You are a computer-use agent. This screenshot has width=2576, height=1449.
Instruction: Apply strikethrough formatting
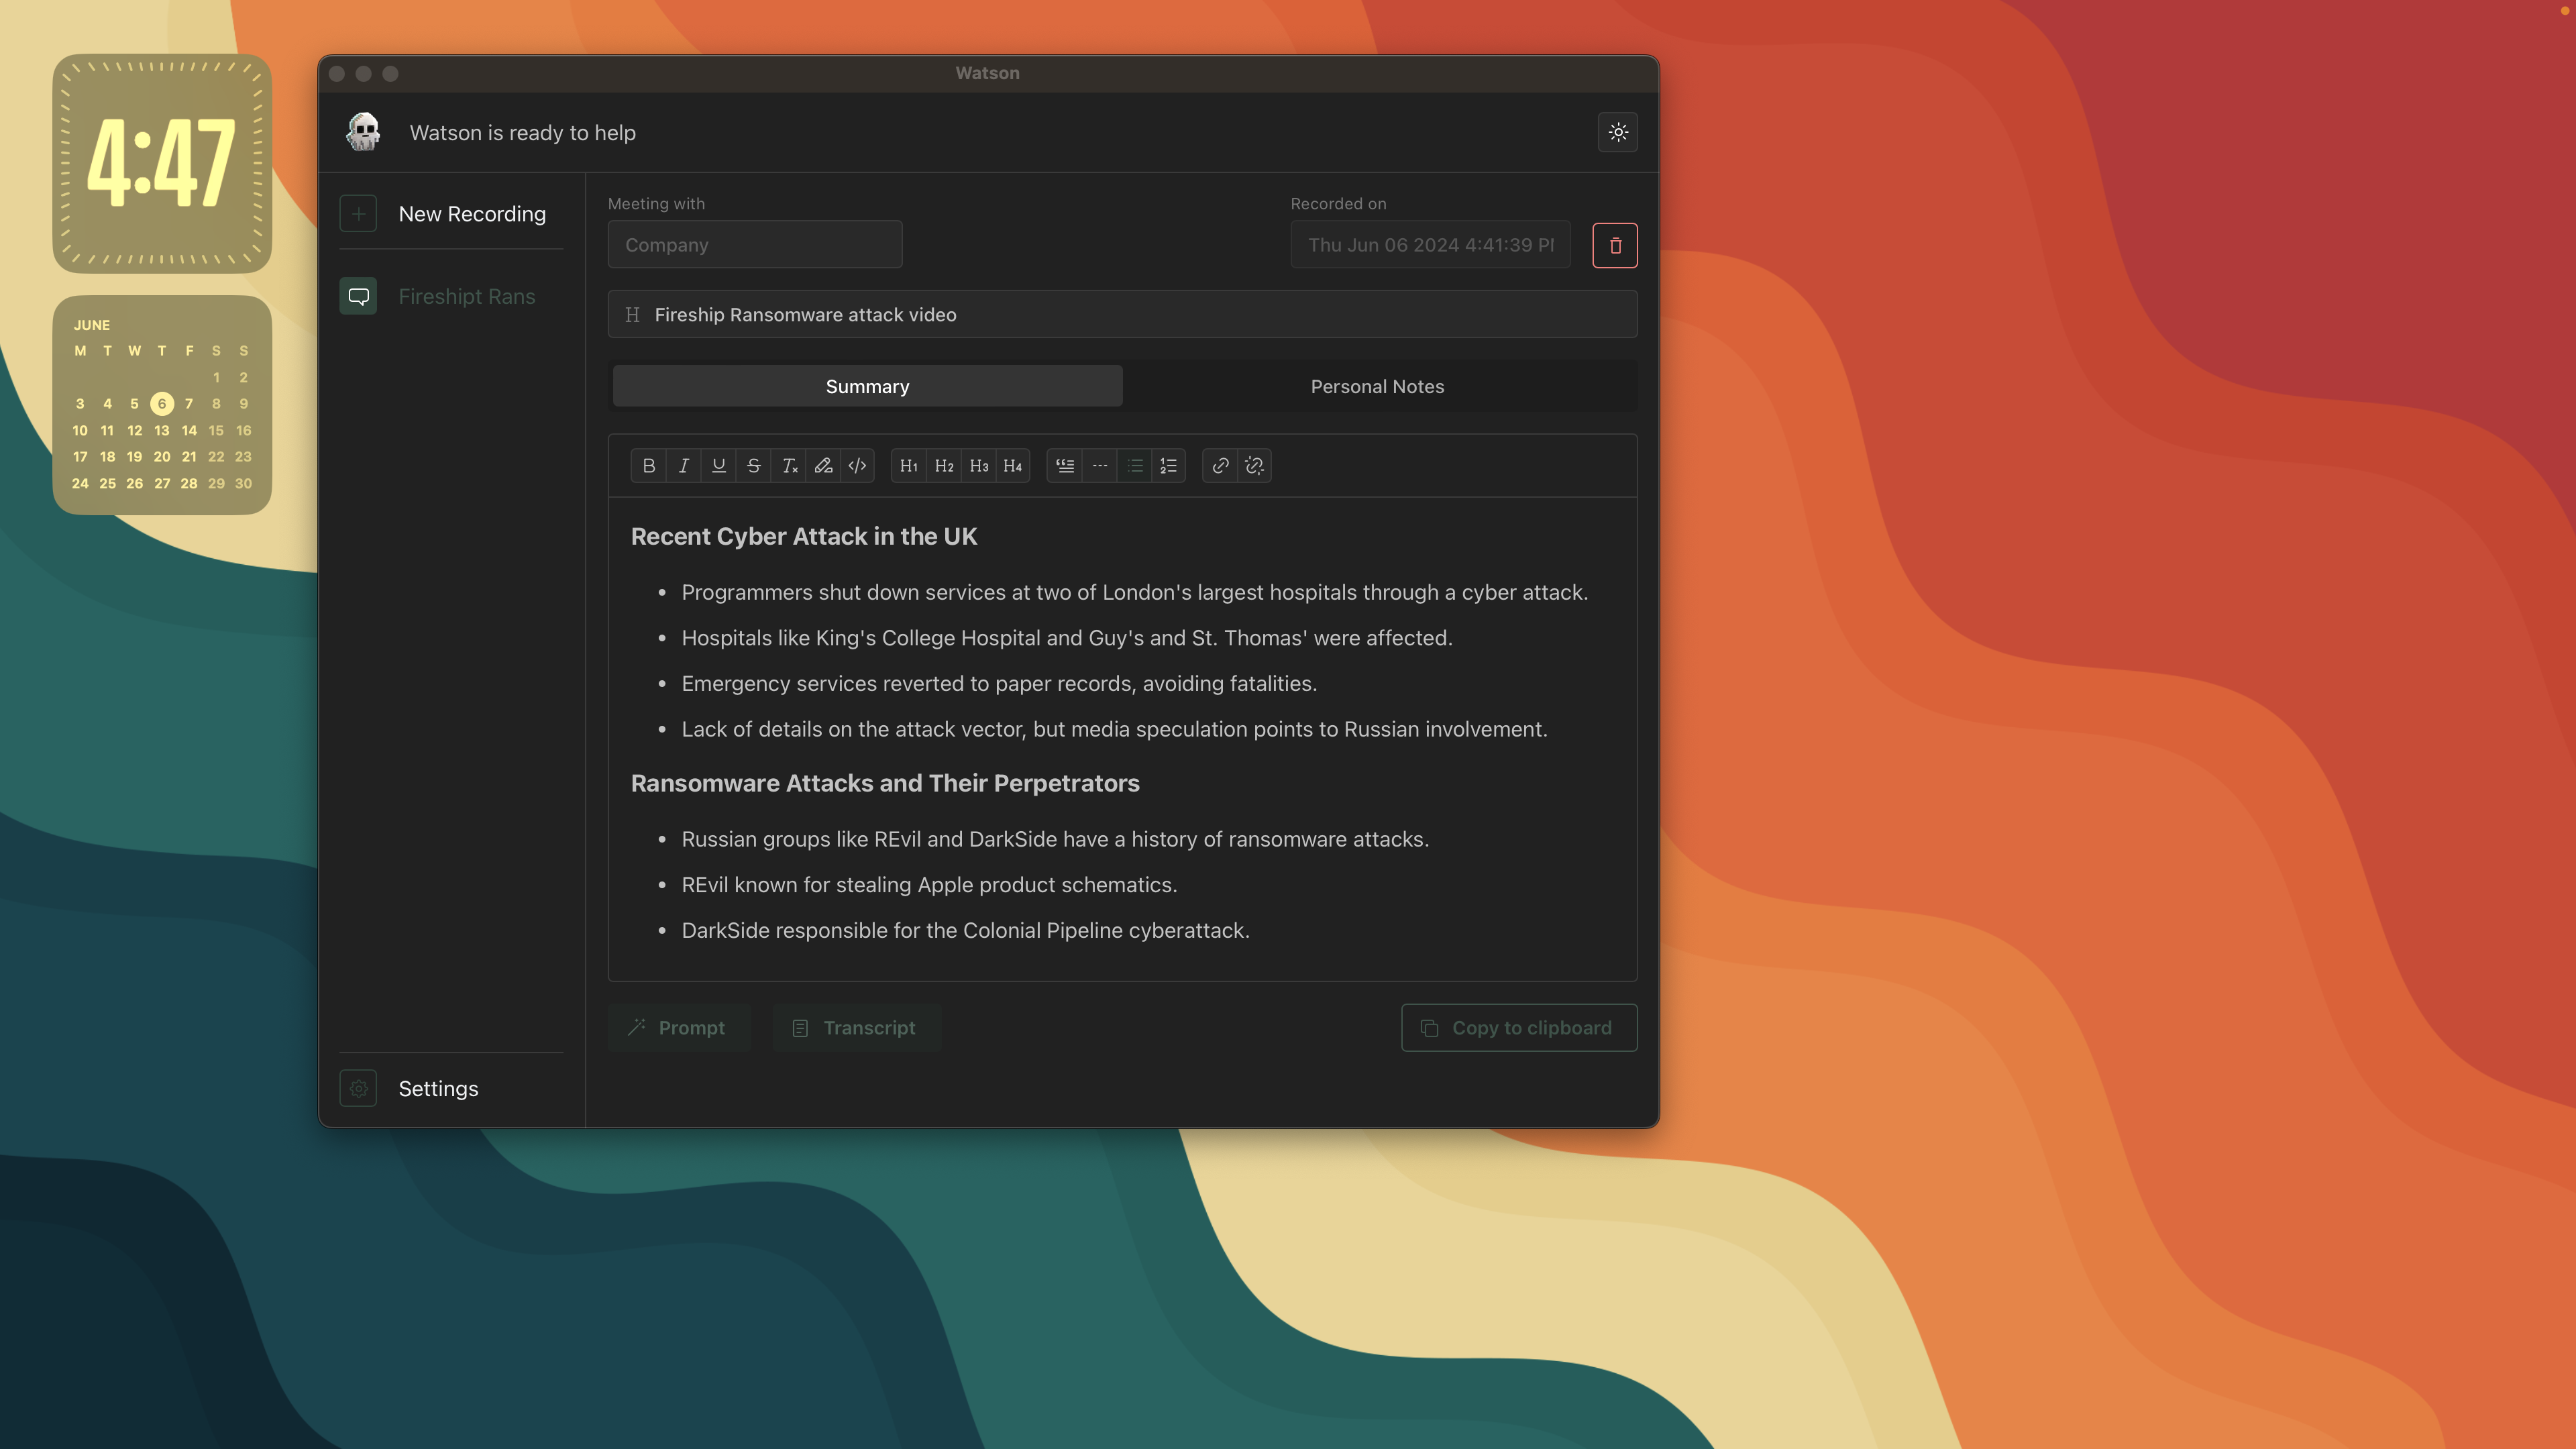(753, 466)
